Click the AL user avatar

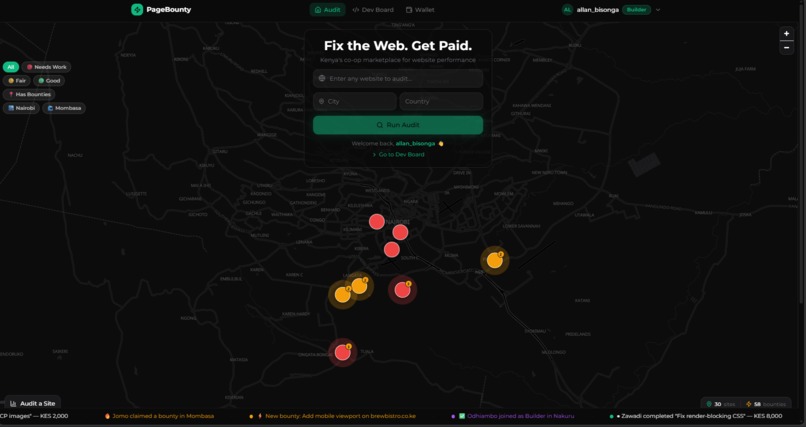[x=567, y=10]
